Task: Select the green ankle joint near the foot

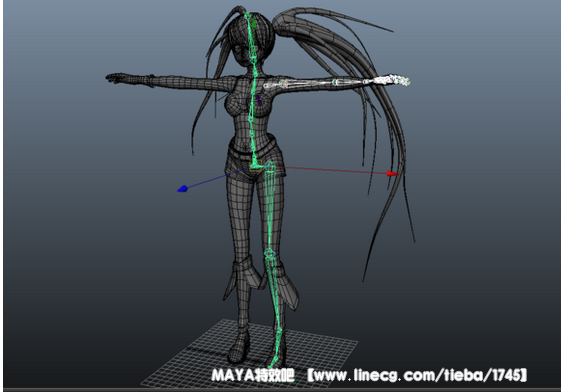Action: [x=279, y=330]
